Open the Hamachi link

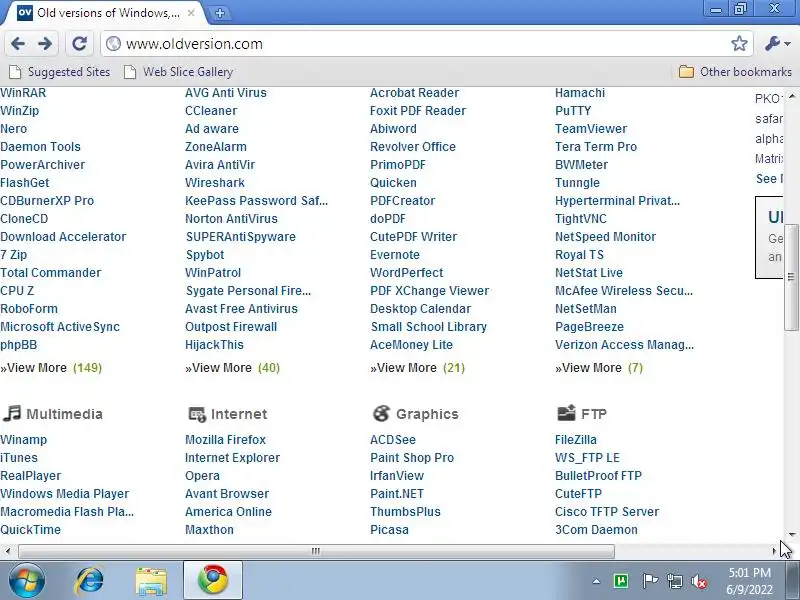pos(580,93)
